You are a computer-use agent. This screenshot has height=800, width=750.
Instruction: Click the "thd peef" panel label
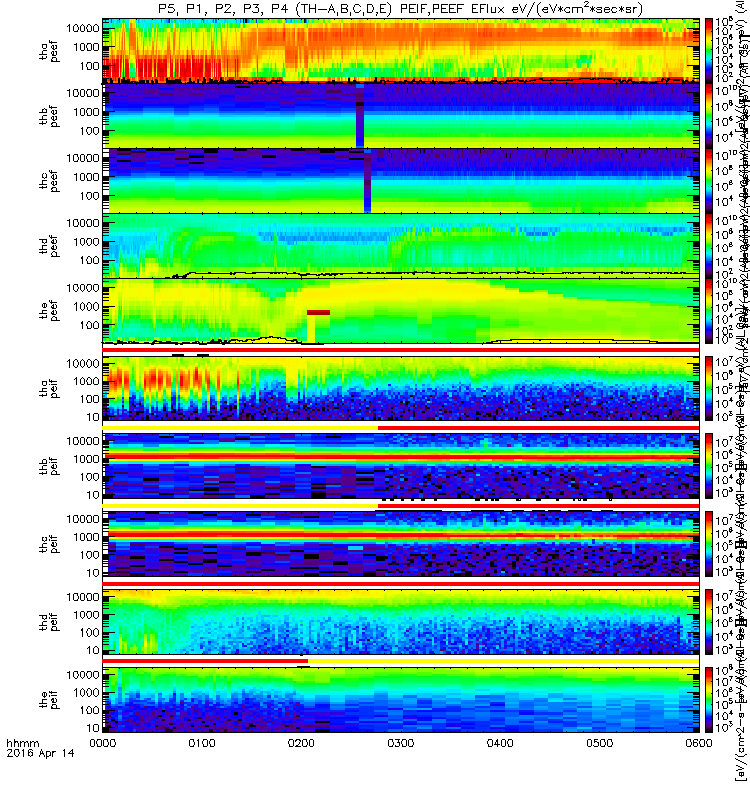[49, 246]
